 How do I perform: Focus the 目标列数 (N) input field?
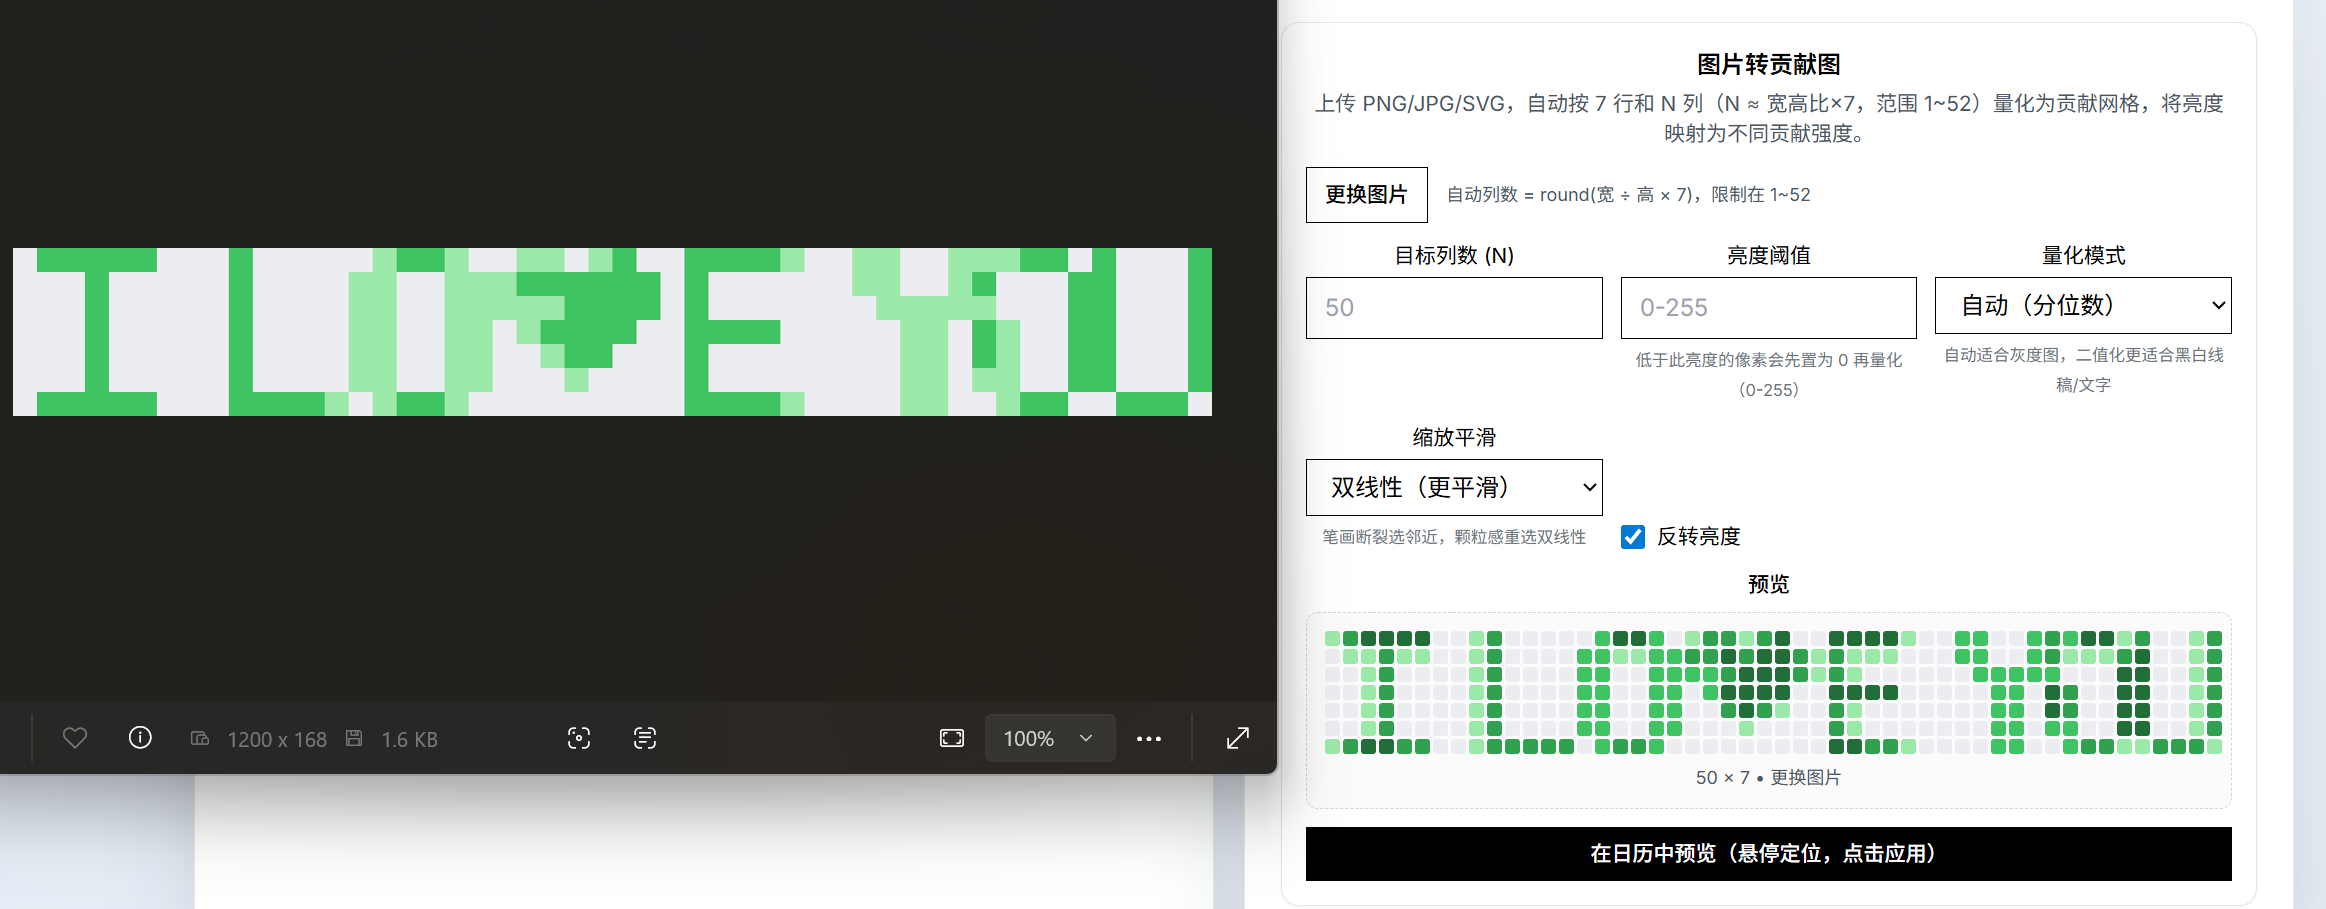pyautogui.click(x=1454, y=308)
